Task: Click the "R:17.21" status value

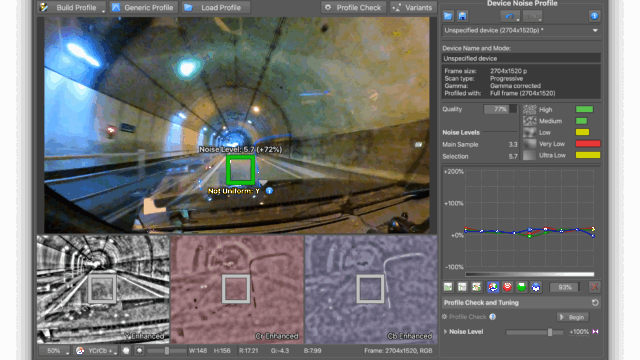Action: click(x=249, y=351)
